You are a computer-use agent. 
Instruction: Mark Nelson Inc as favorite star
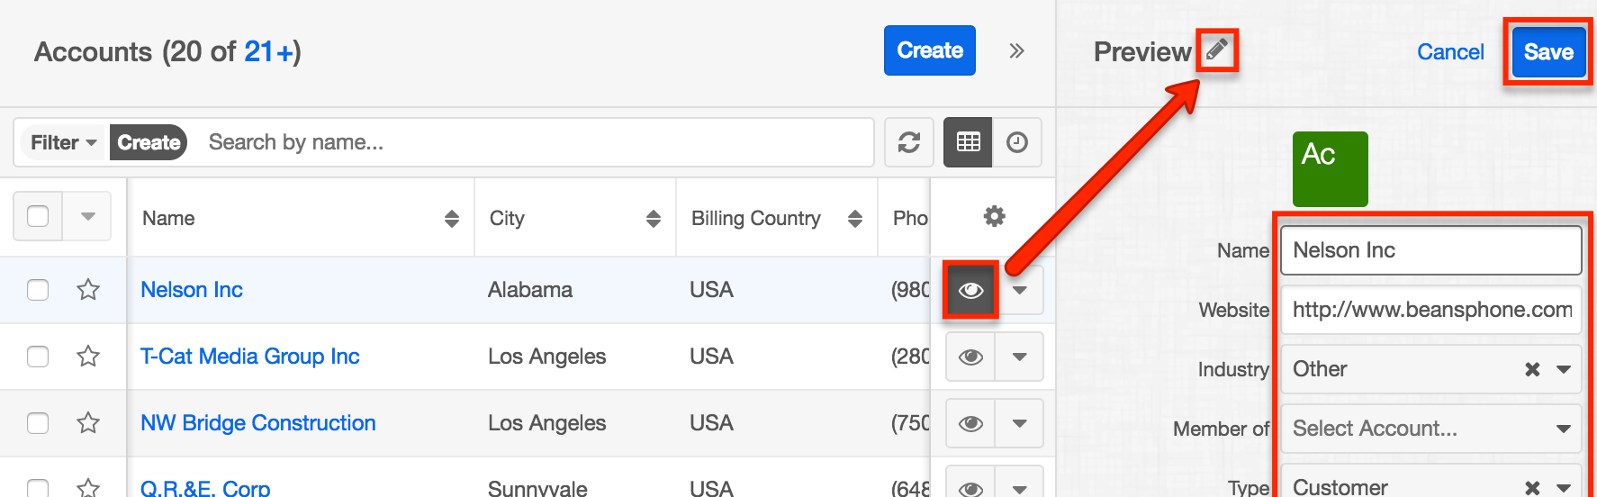click(x=88, y=290)
